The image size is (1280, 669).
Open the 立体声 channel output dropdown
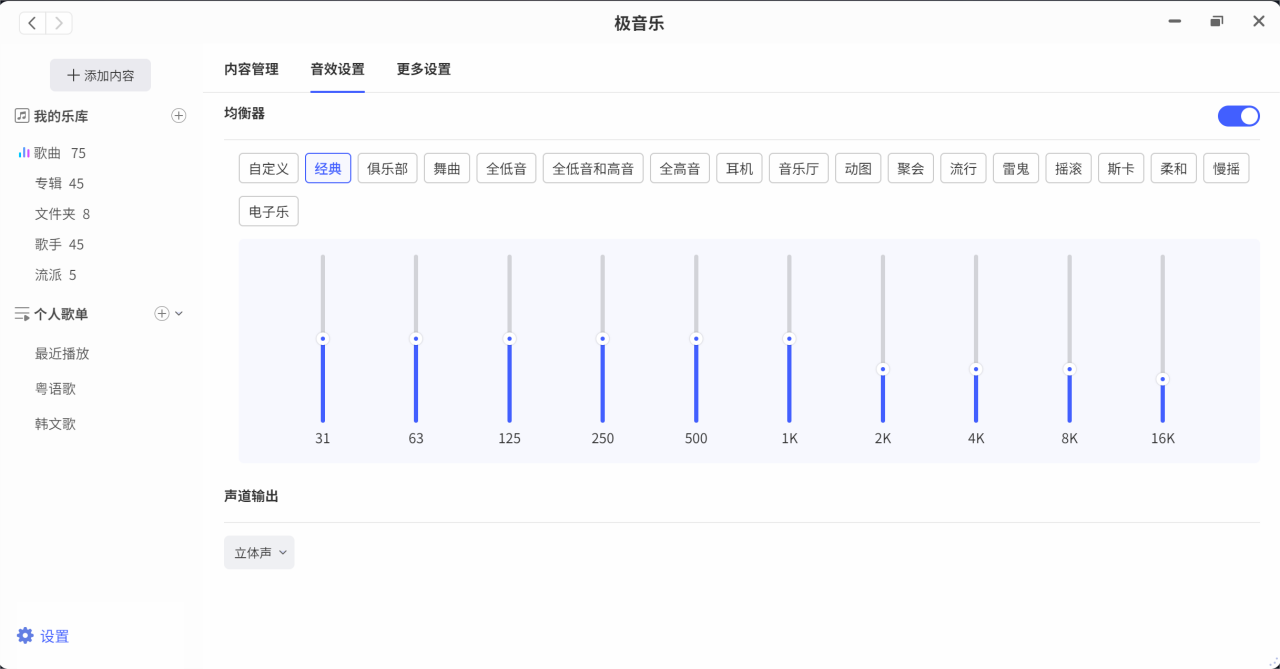pyautogui.click(x=259, y=553)
